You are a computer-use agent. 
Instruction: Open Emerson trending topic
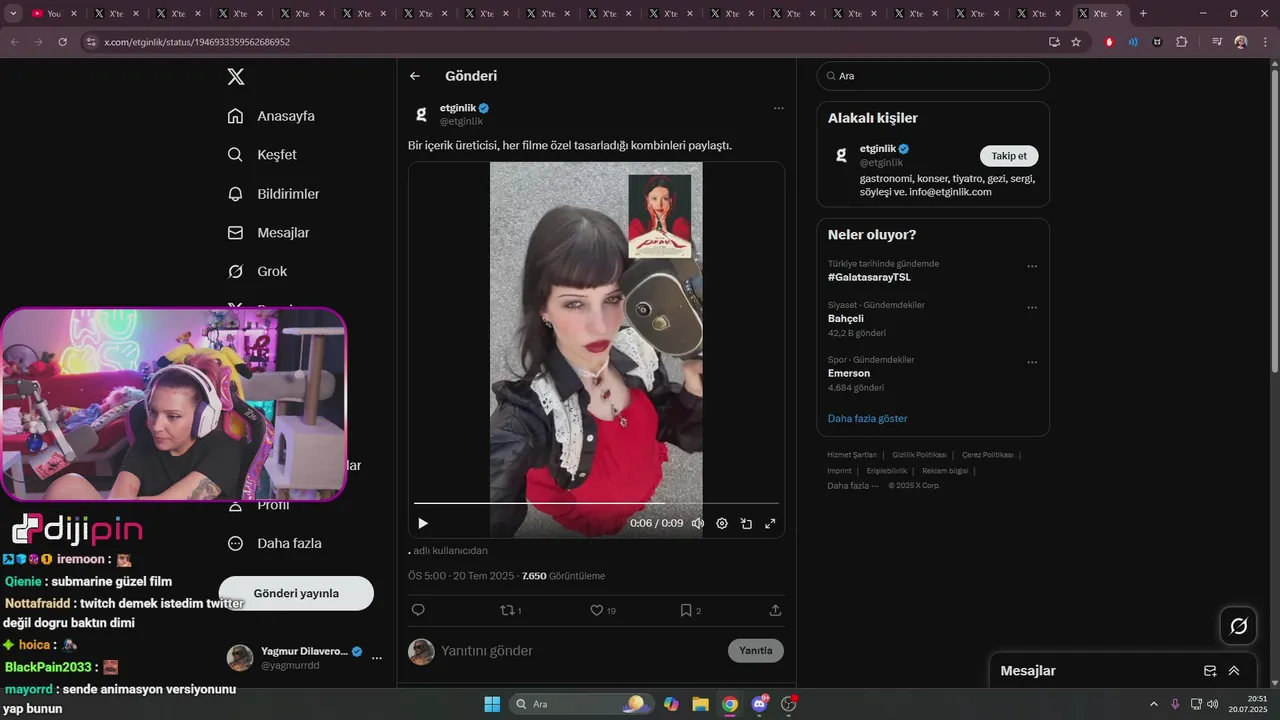tap(849, 373)
